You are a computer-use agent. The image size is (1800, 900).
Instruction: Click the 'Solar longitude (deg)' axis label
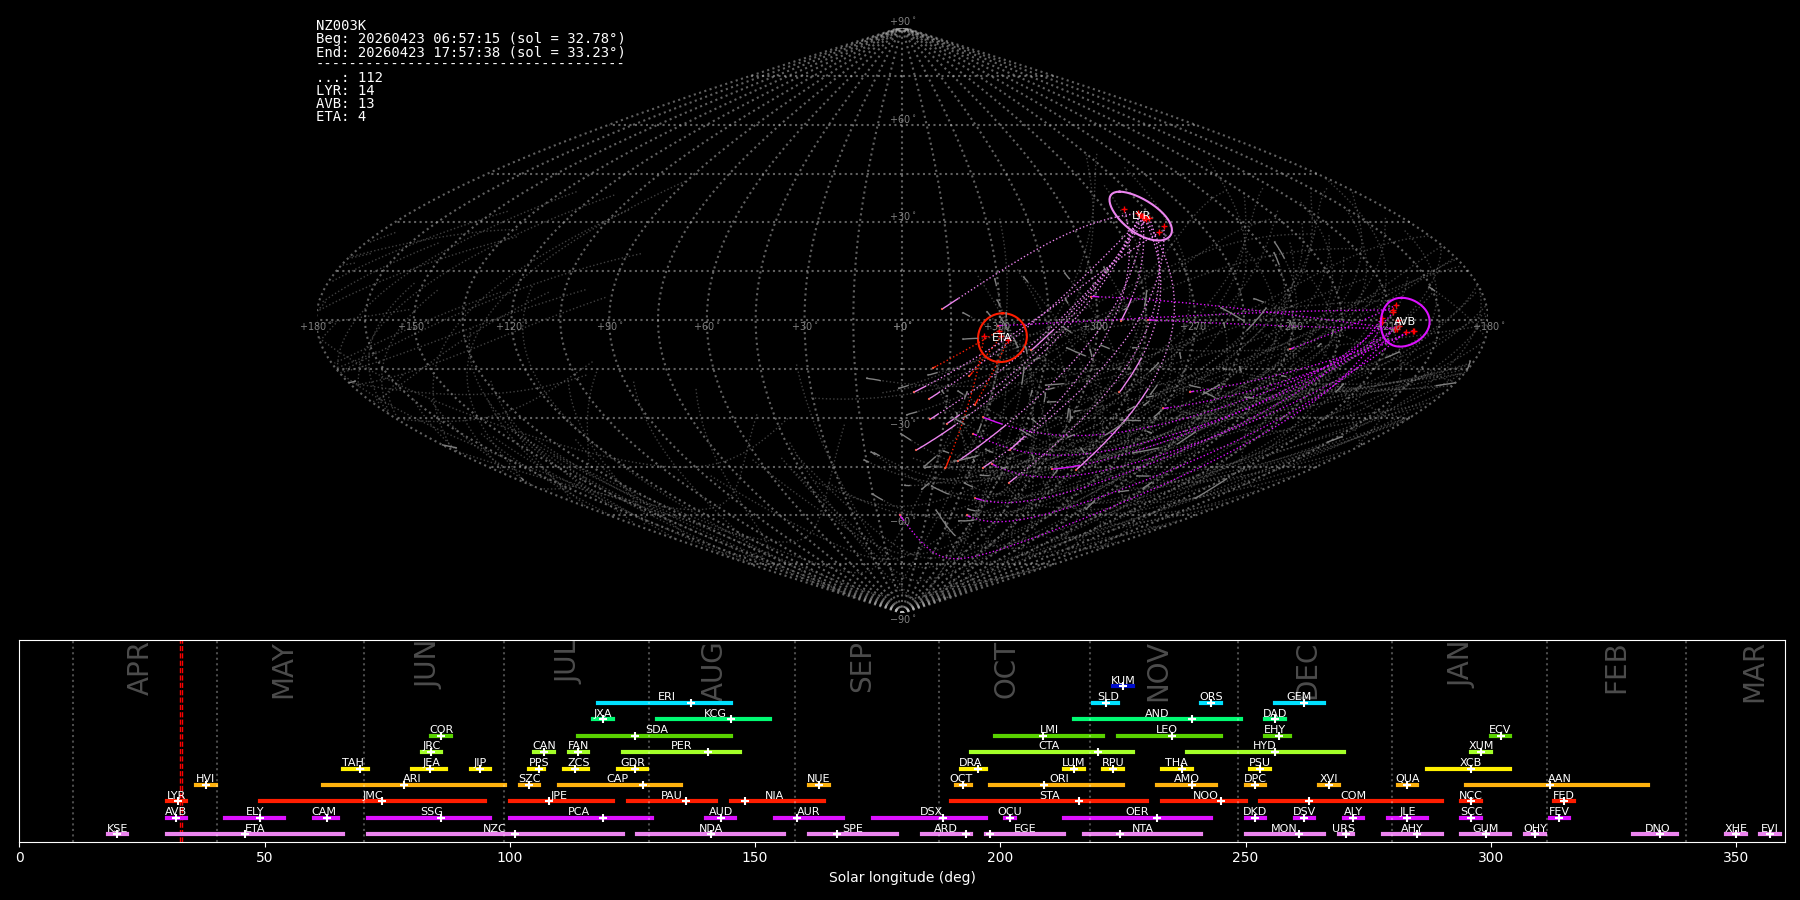click(902, 878)
